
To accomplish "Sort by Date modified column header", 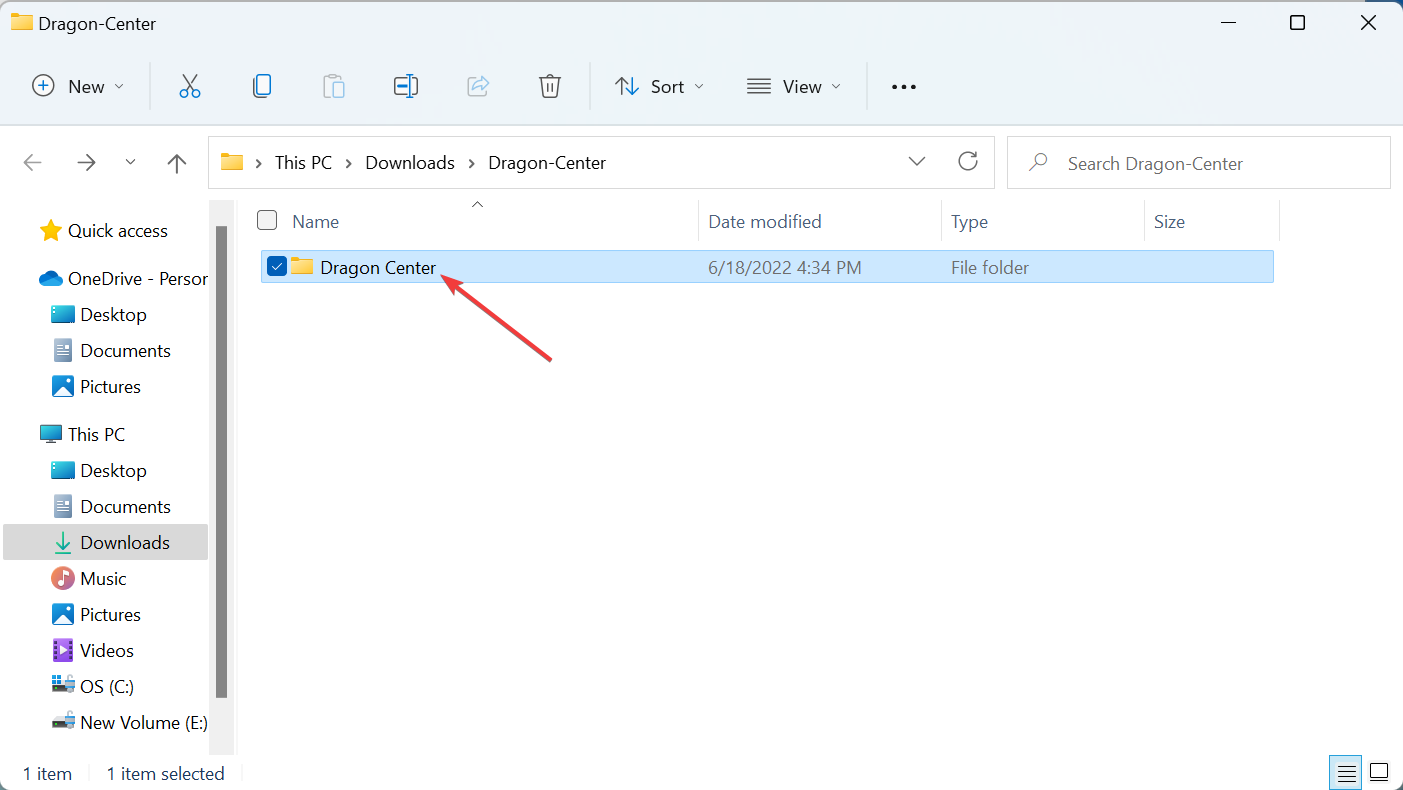I will (x=765, y=221).
